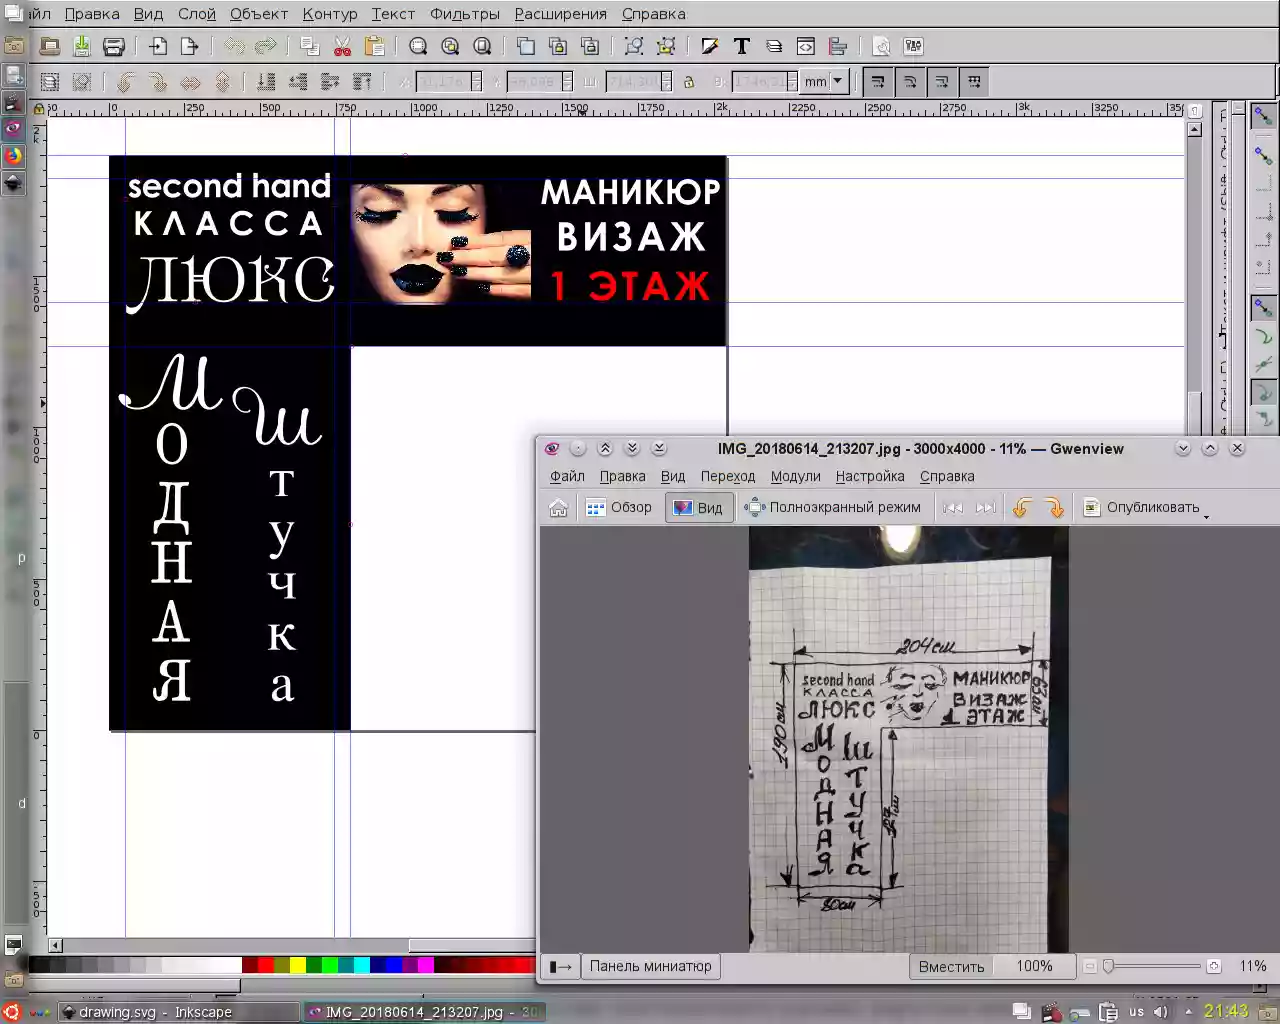The image size is (1280, 1024).
Task: Open the ruler corner zoom expander button
Action: pyautogui.click(x=1194, y=111)
